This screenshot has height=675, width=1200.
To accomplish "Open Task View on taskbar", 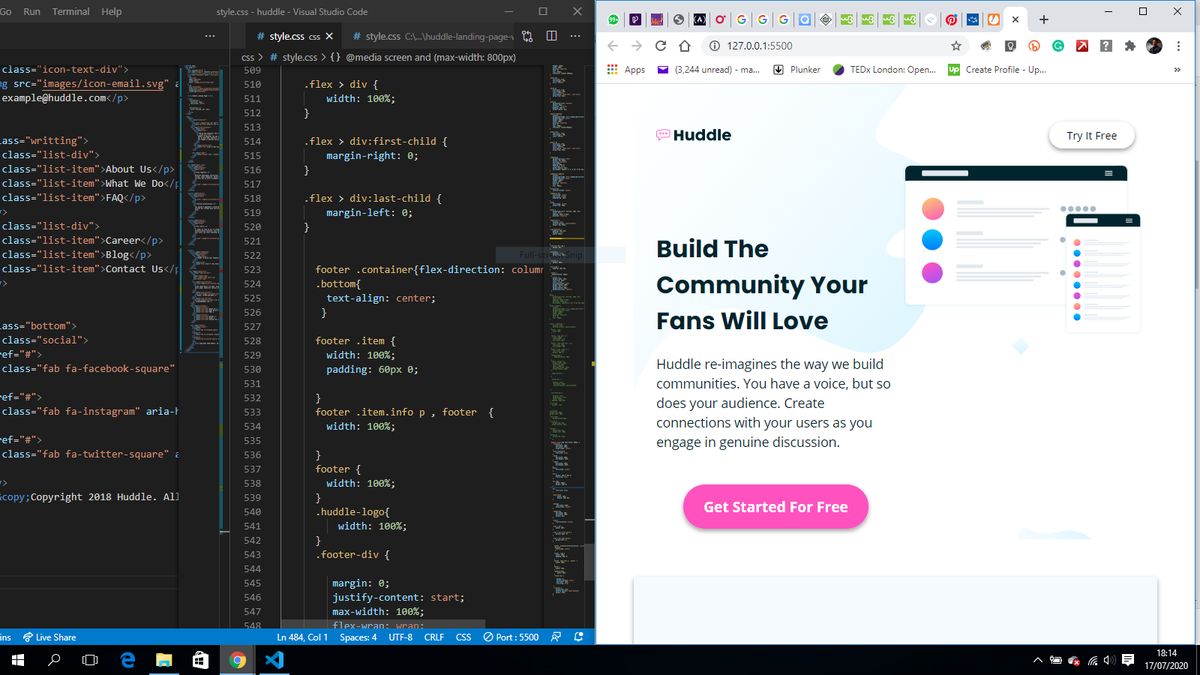I will [x=90, y=660].
